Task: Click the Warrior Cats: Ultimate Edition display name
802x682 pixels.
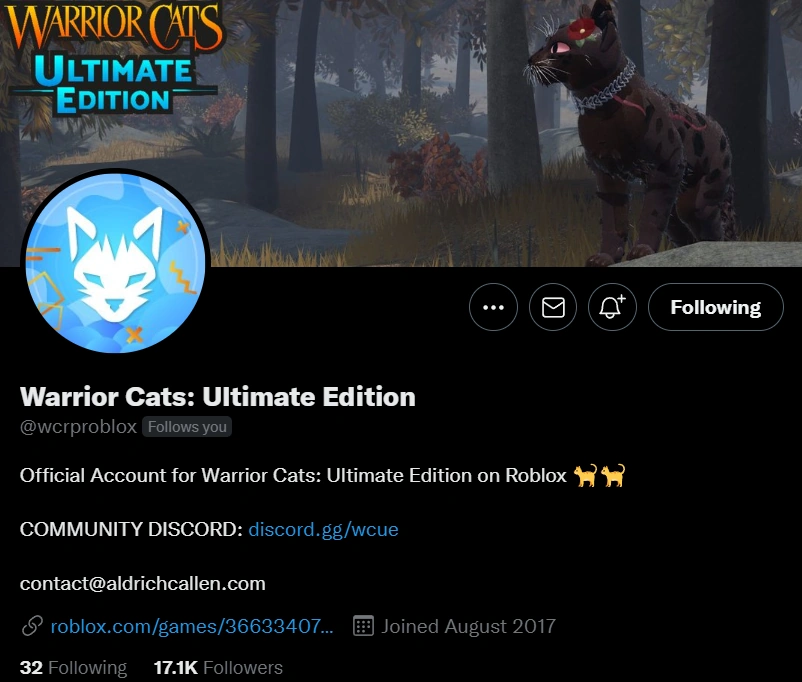Action: pyautogui.click(x=217, y=397)
